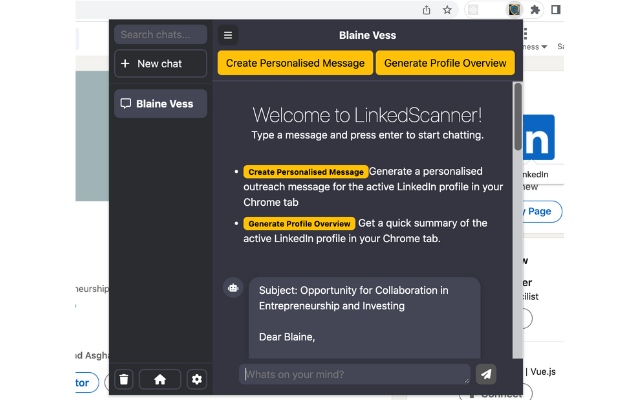Send message with the paper plane icon
The height and width of the screenshot is (400, 640).
[x=486, y=374]
